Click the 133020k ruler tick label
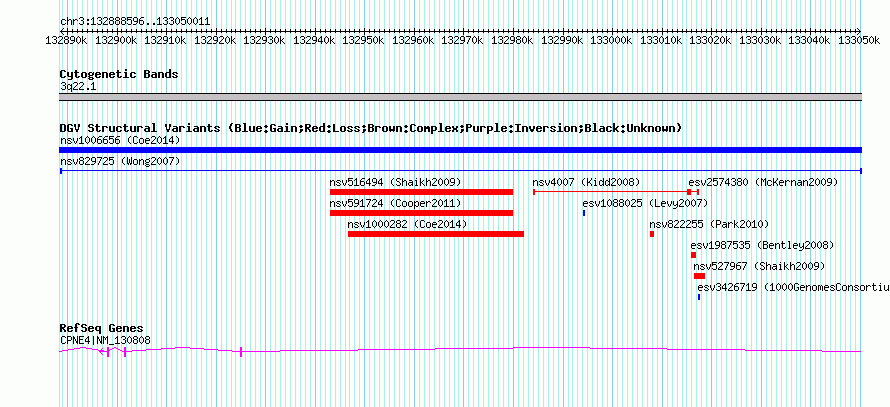The image size is (890, 407). point(711,40)
